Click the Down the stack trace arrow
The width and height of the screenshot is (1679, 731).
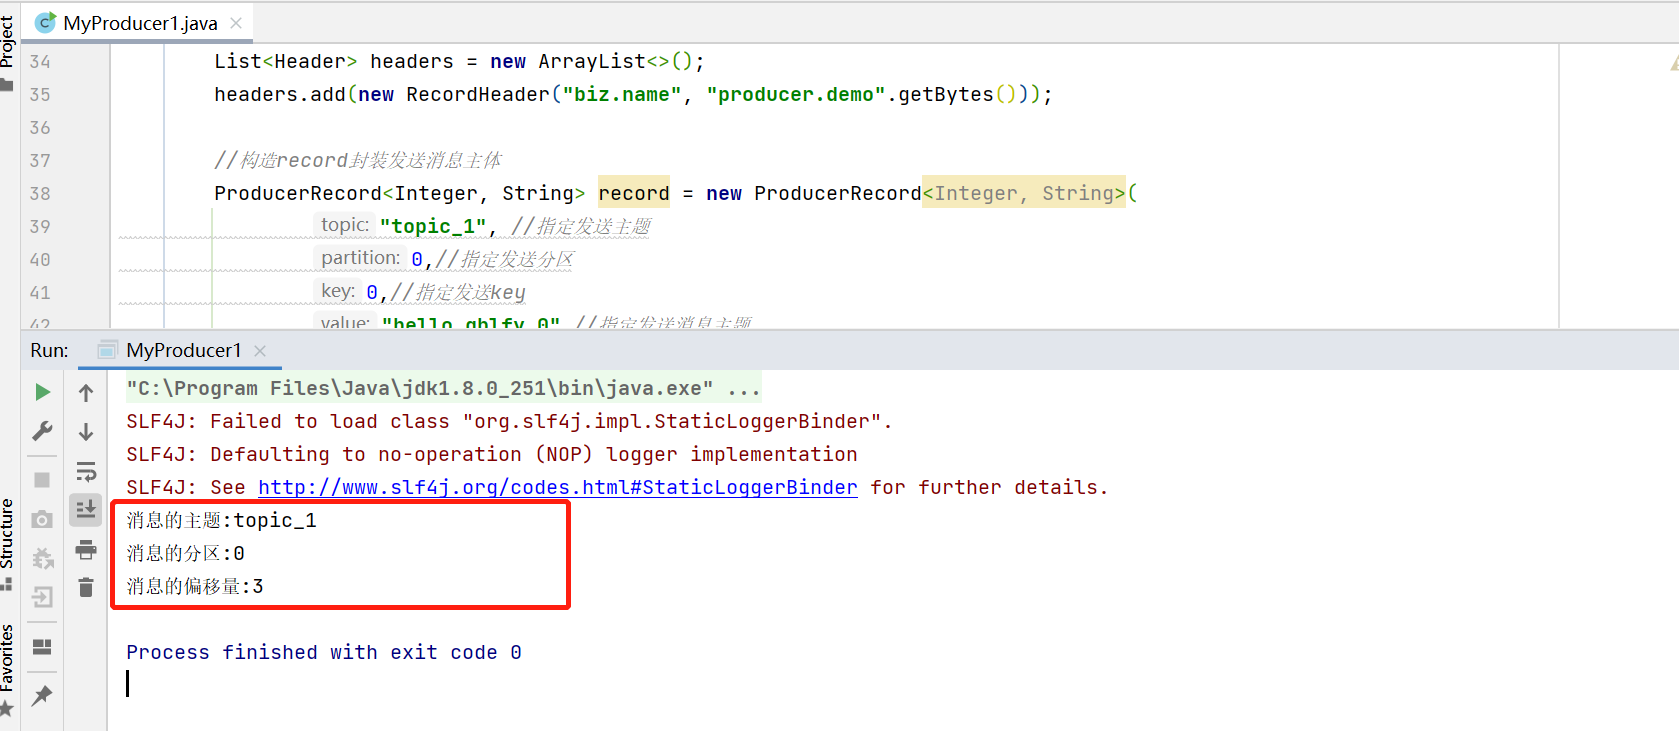[x=86, y=432]
